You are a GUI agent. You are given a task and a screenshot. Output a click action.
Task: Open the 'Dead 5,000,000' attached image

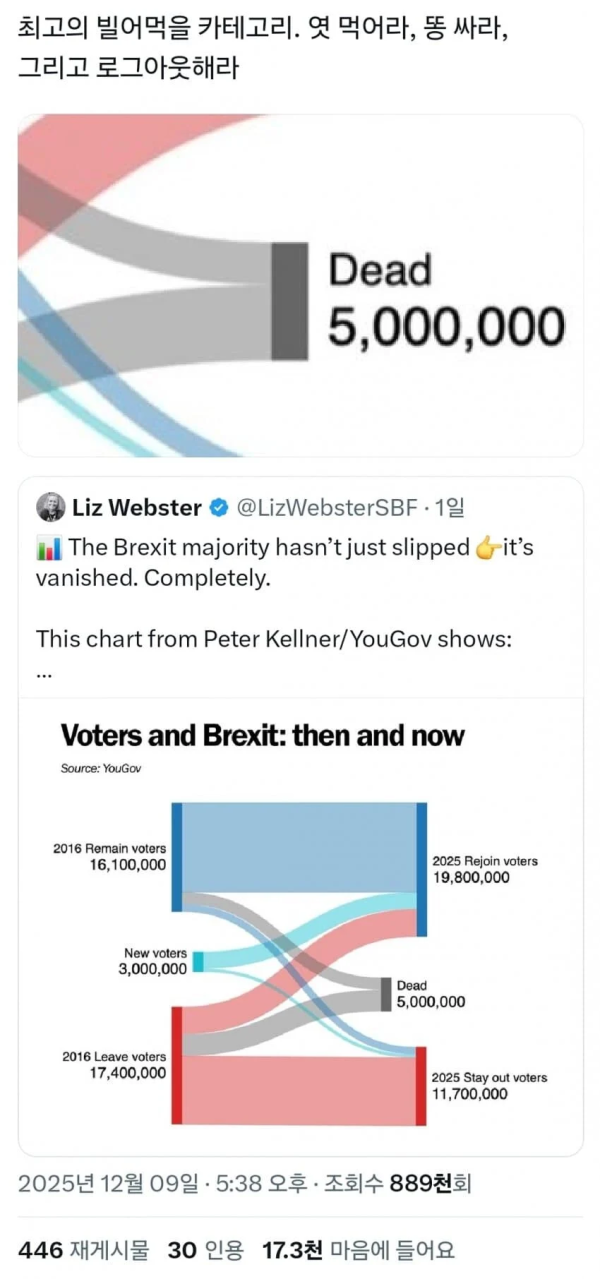(x=300, y=285)
